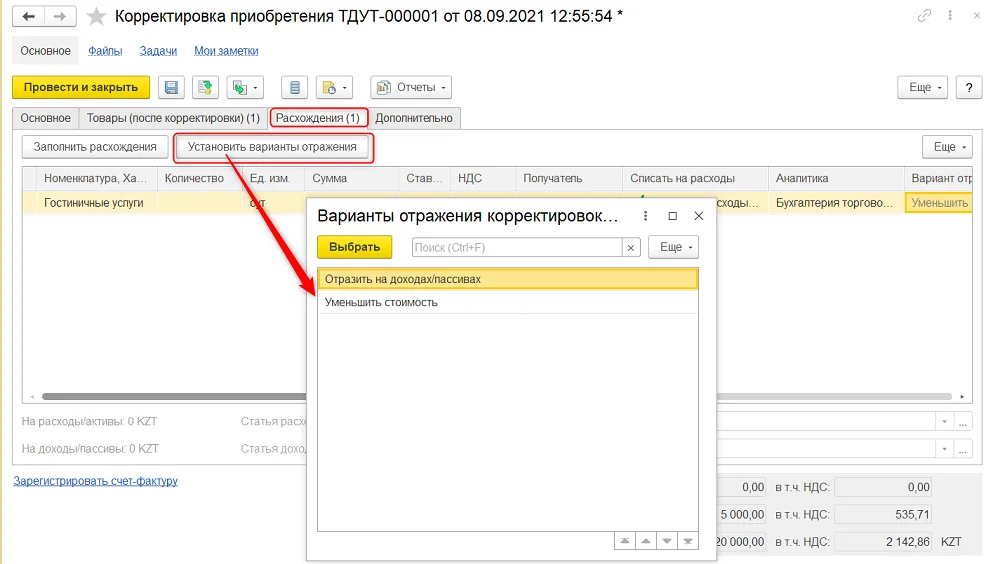Screen dimensions: 1000x564
Task: Click Провести и закрыть button
Action: 81,87
